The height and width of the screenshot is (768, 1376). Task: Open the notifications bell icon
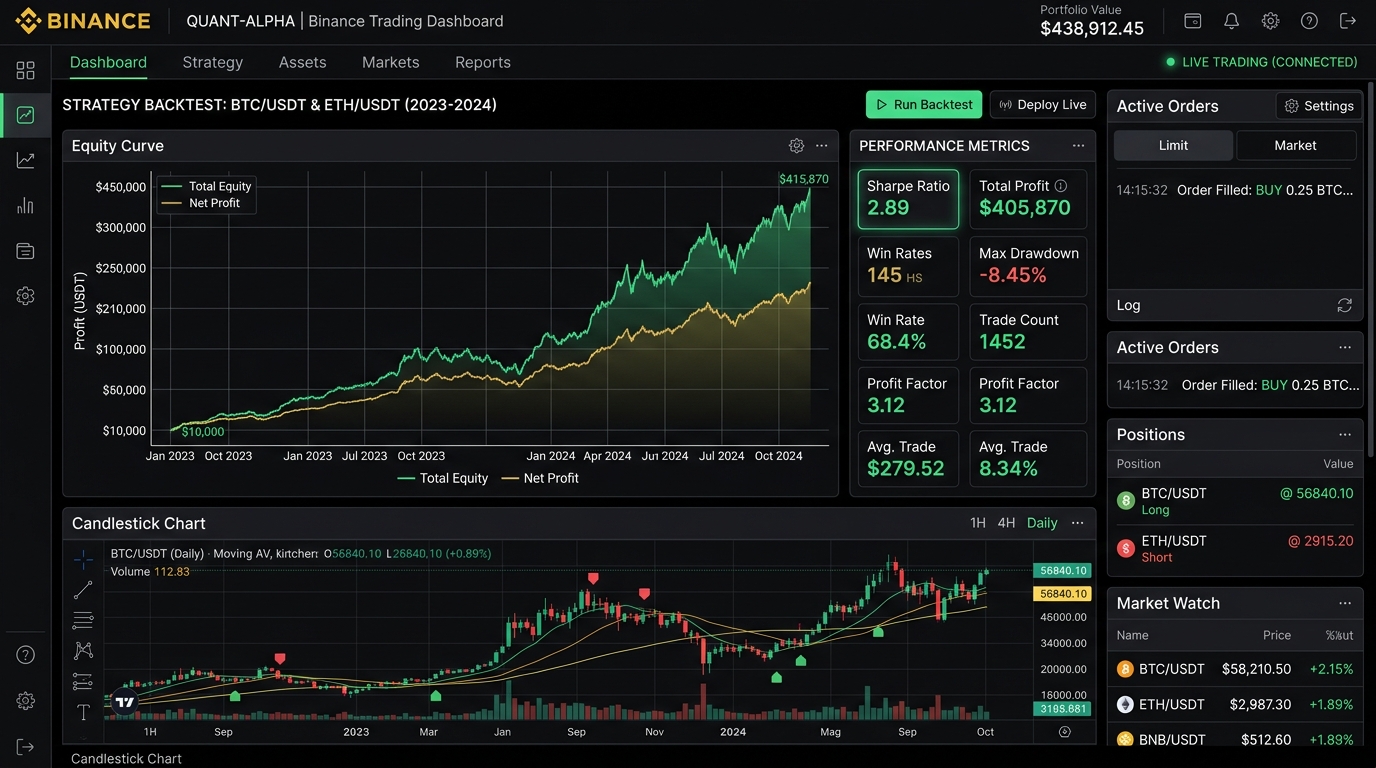[1231, 21]
